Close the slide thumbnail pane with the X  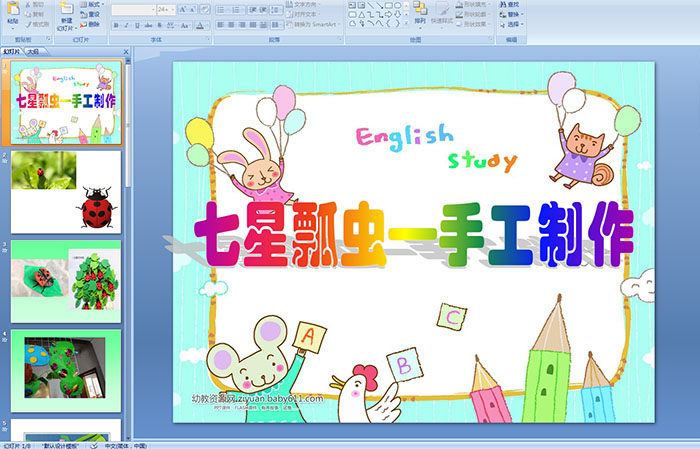[126, 52]
